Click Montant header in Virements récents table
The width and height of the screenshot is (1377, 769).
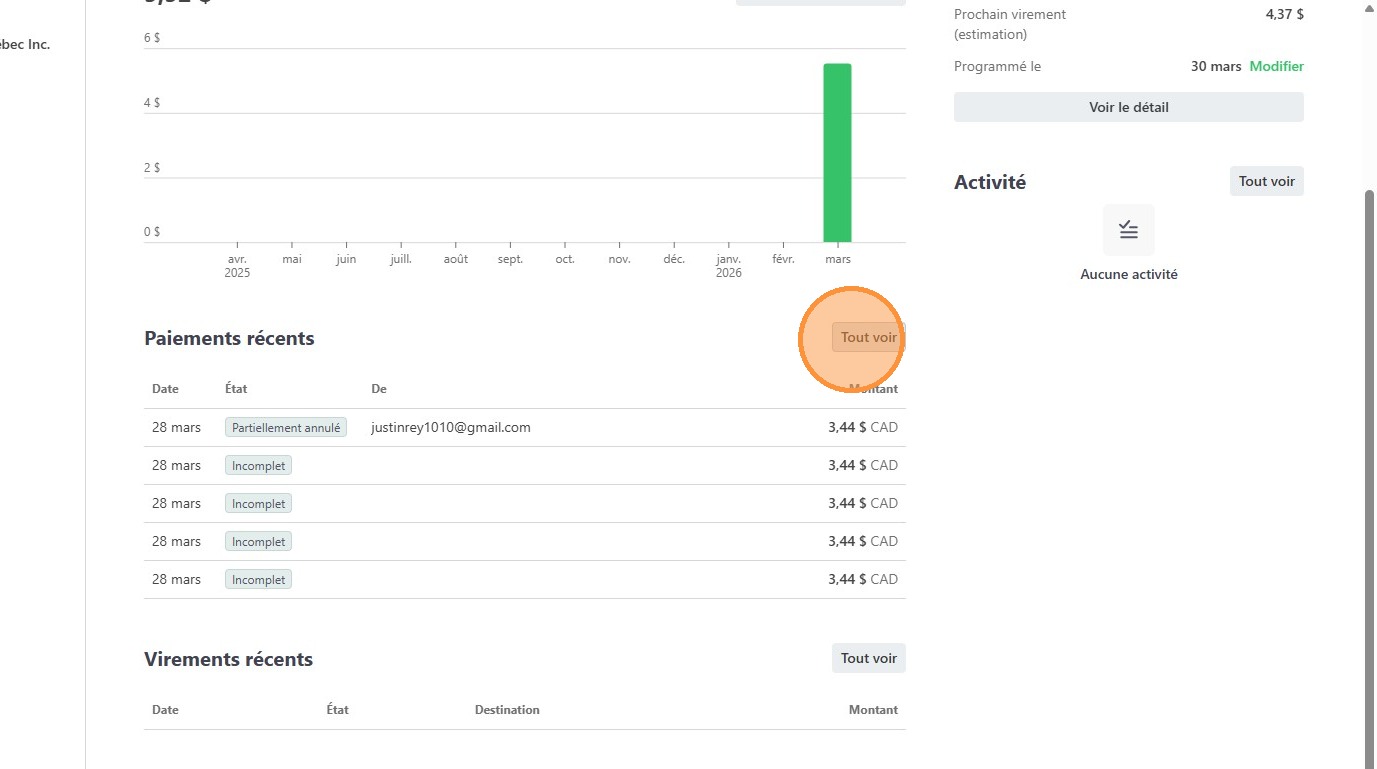(x=873, y=710)
